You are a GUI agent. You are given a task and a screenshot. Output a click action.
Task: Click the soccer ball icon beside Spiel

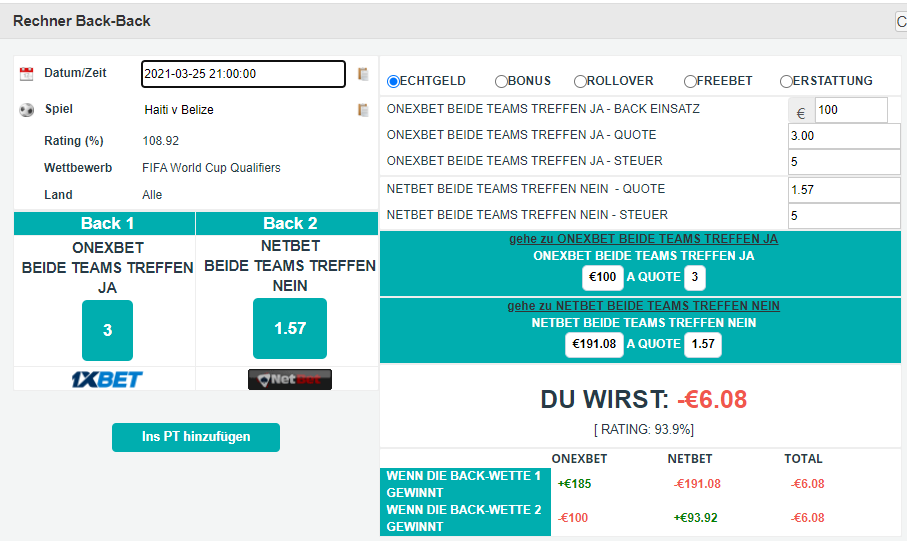tap(27, 109)
